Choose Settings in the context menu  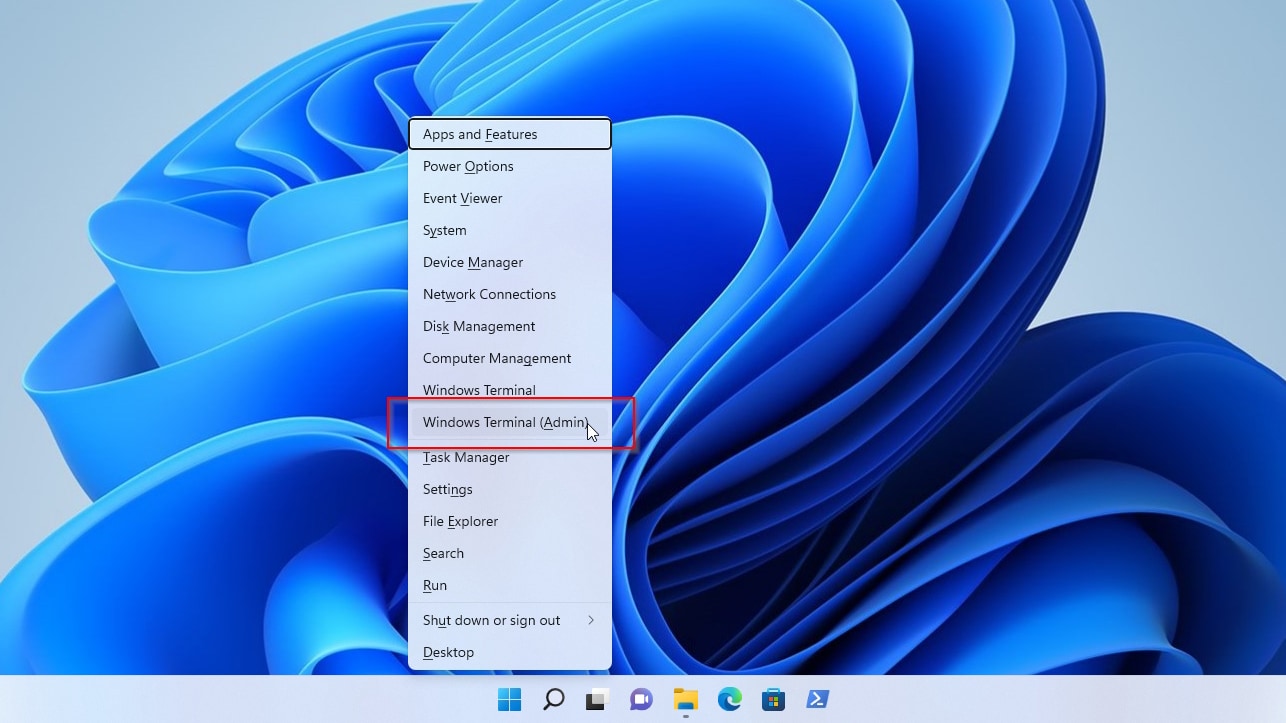click(x=510, y=489)
